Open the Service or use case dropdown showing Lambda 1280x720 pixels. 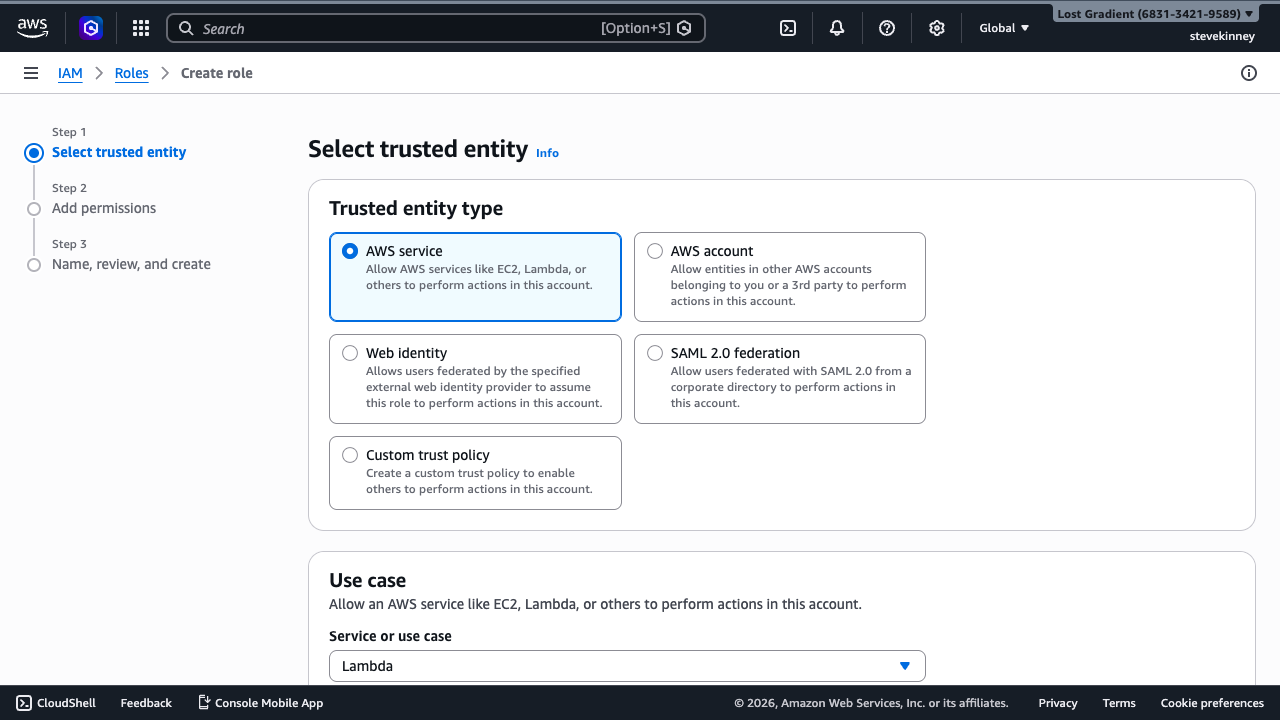[627, 666]
